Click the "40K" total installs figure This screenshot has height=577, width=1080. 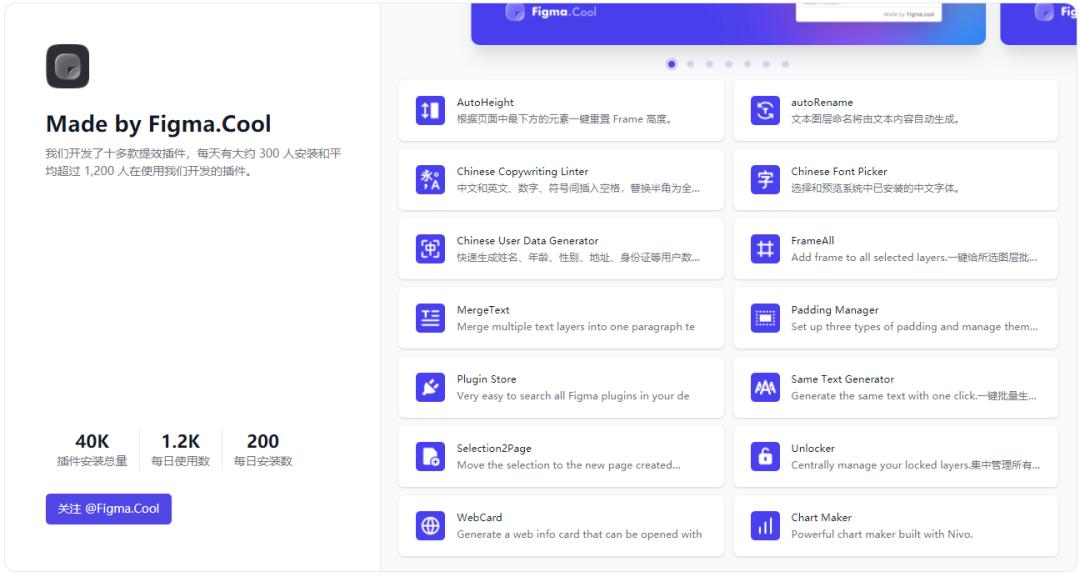pos(92,441)
